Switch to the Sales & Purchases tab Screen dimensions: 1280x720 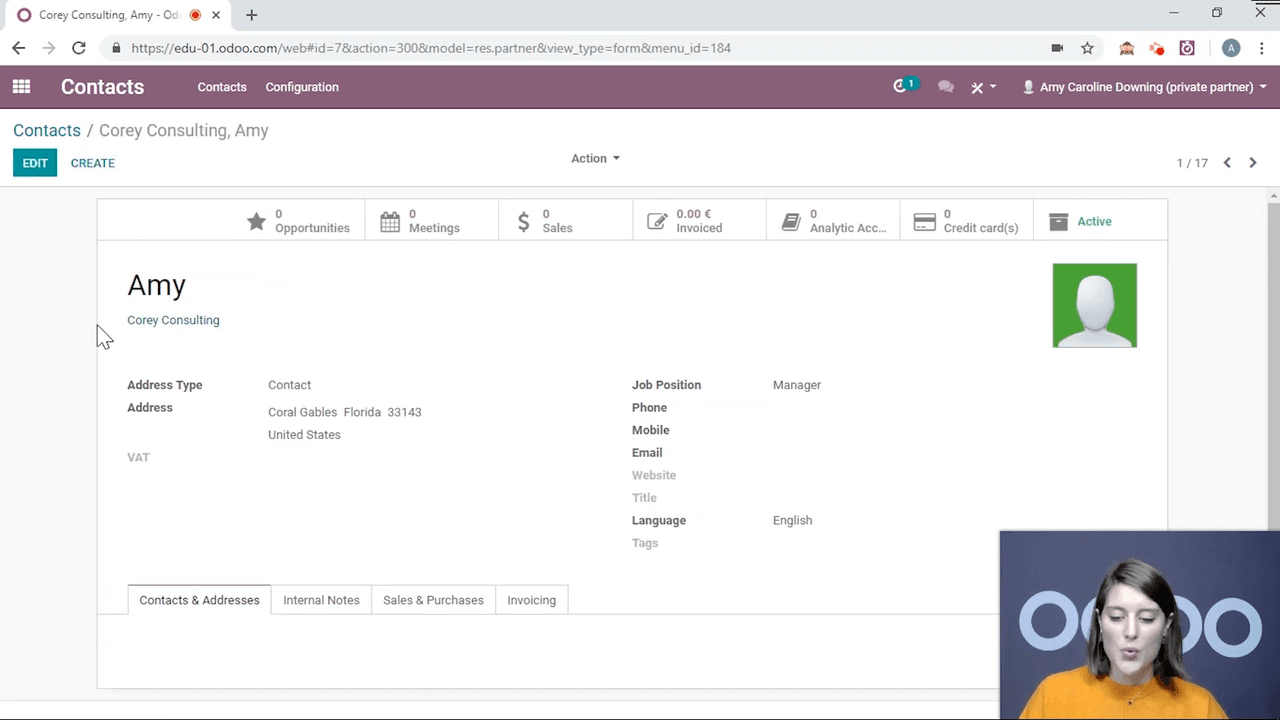click(x=433, y=600)
